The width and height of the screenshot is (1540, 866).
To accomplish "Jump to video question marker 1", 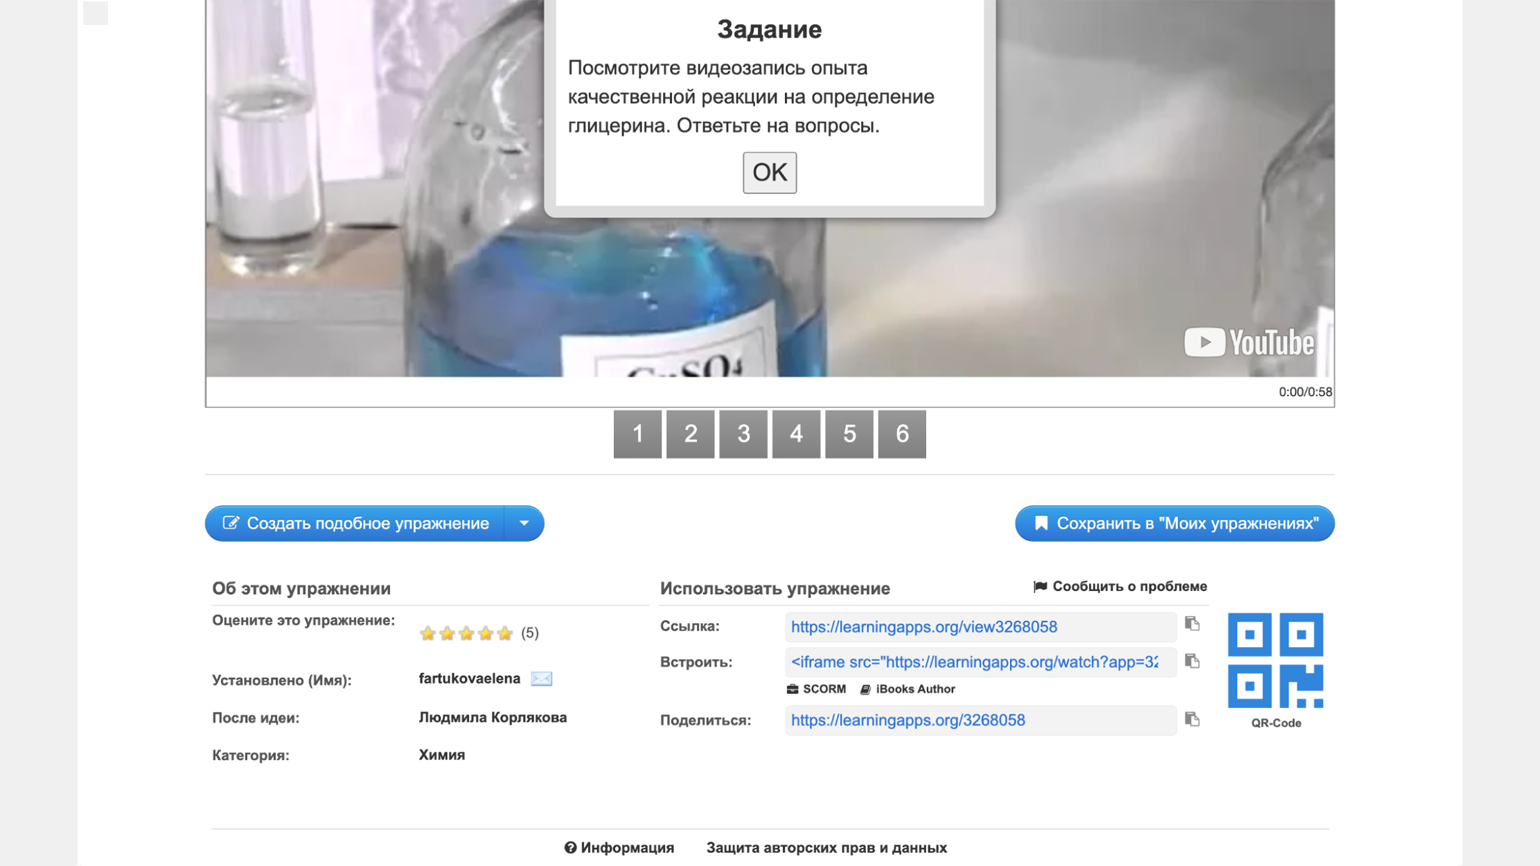I will point(637,434).
